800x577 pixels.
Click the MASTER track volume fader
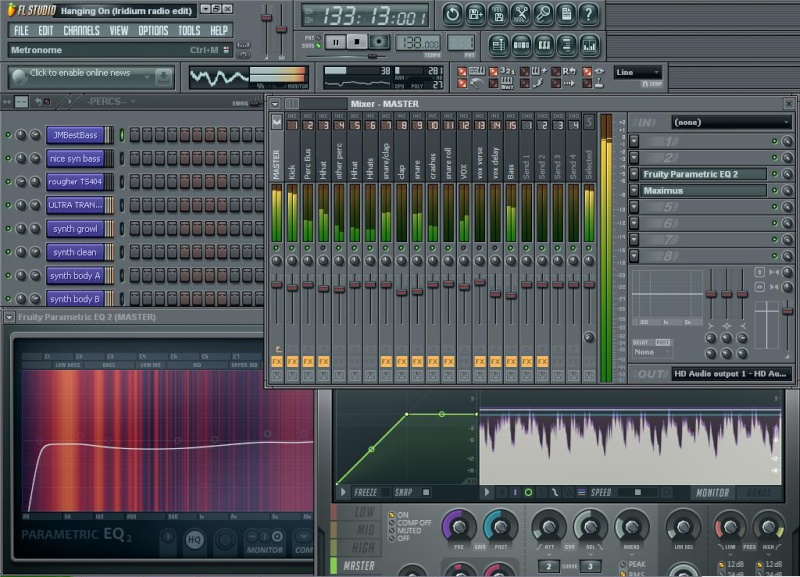(277, 285)
